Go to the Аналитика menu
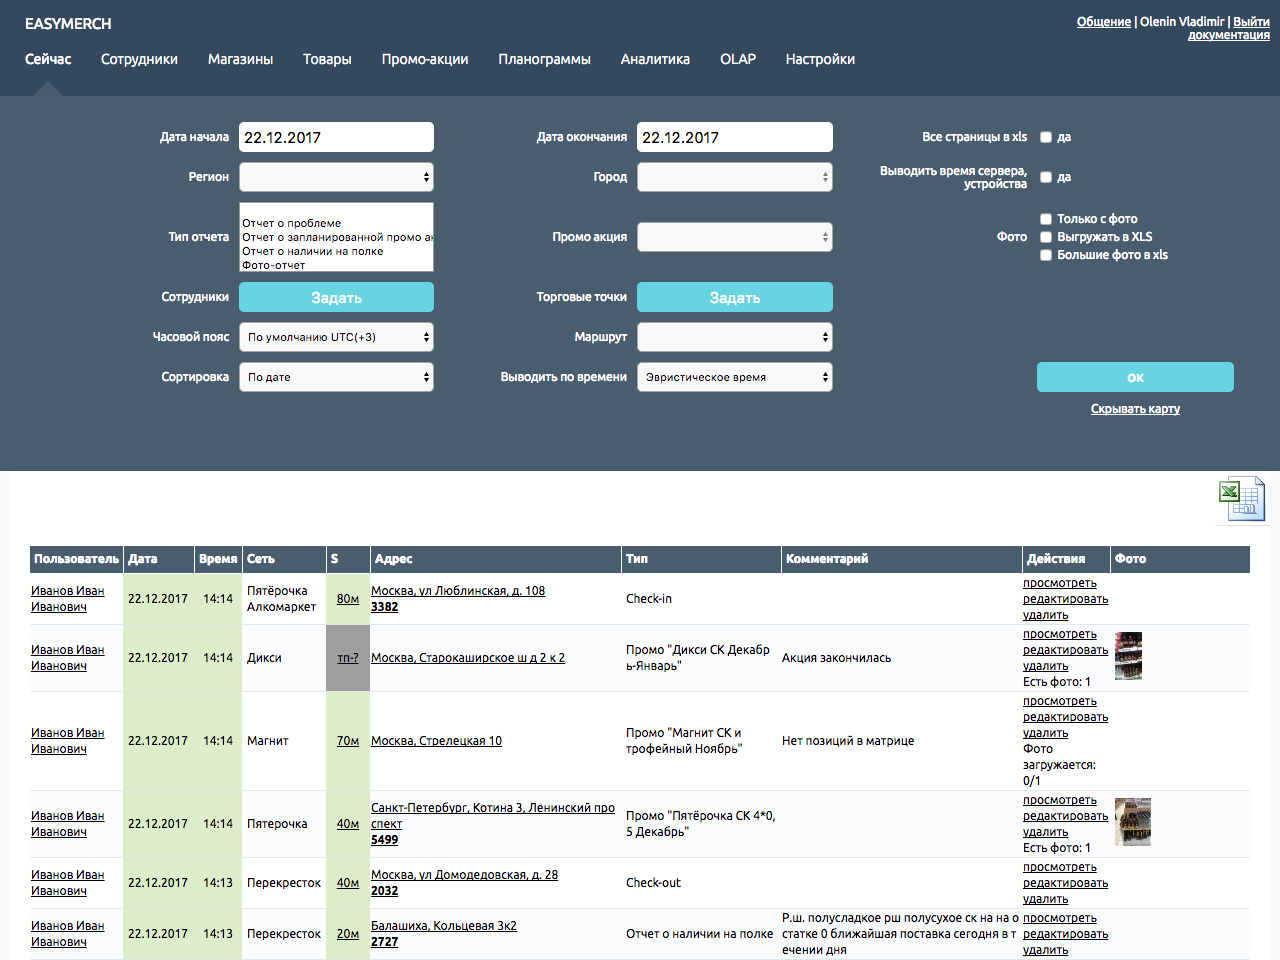 (655, 59)
